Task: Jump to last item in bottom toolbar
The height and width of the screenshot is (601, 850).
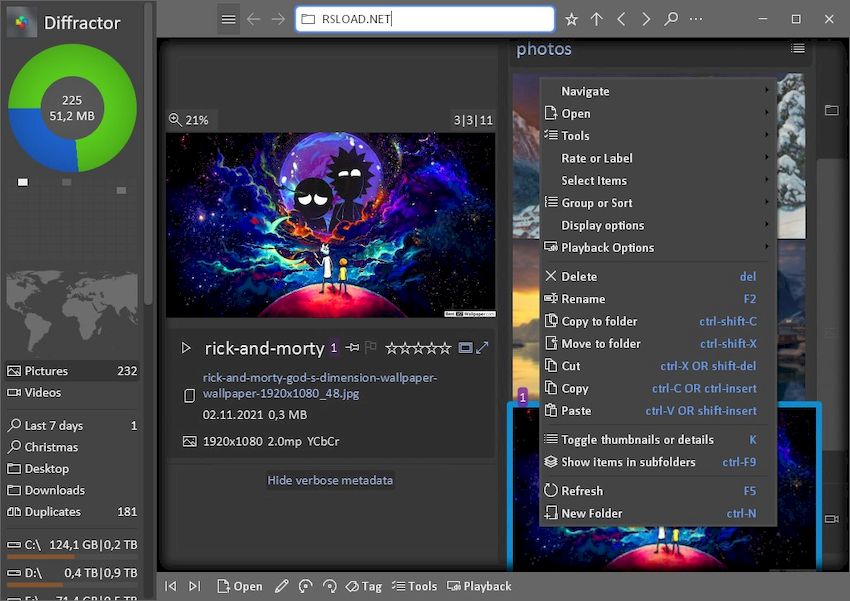Action: [x=195, y=586]
